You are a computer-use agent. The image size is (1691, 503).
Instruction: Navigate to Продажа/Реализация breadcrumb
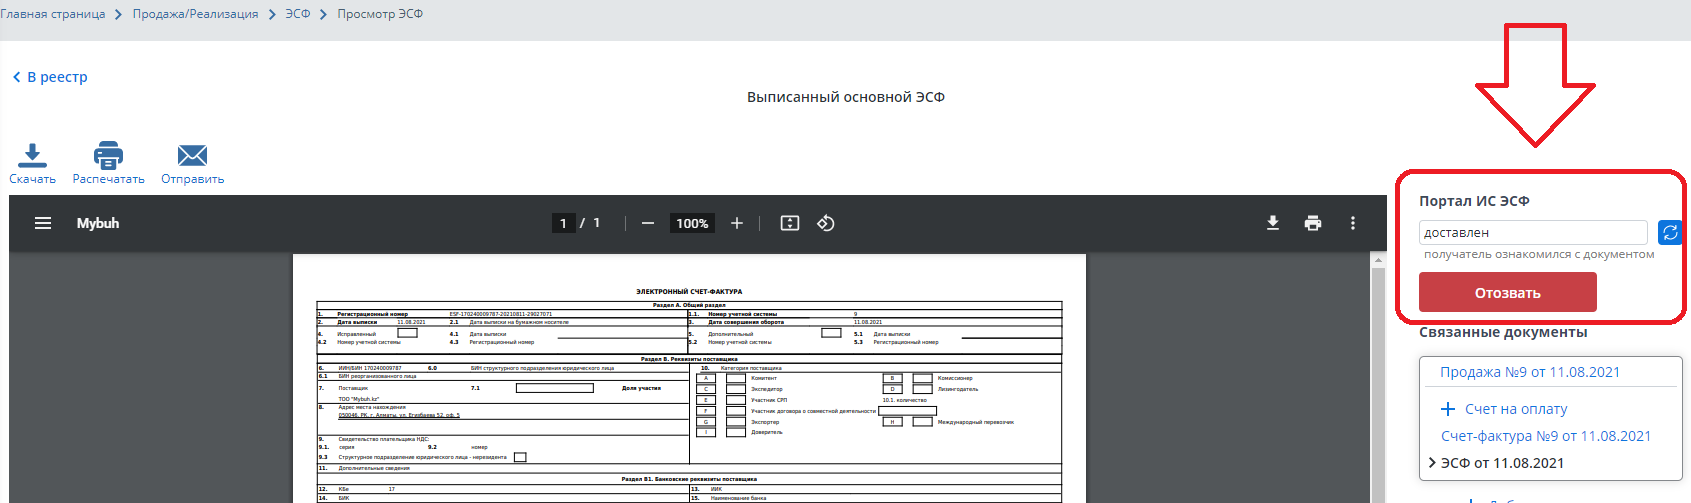click(x=195, y=14)
